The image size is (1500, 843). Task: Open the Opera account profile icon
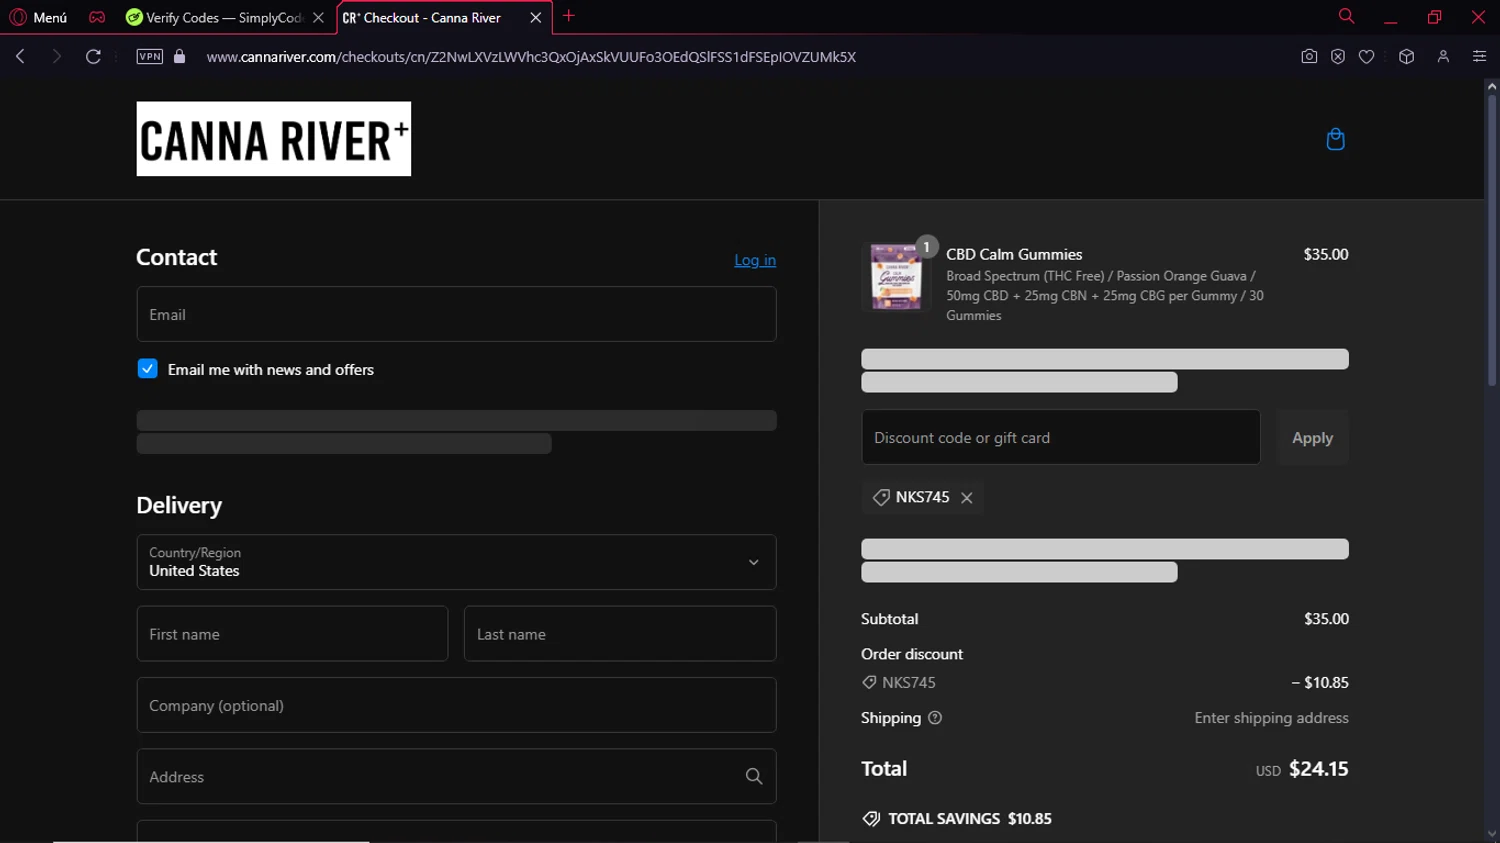pyautogui.click(x=1443, y=57)
